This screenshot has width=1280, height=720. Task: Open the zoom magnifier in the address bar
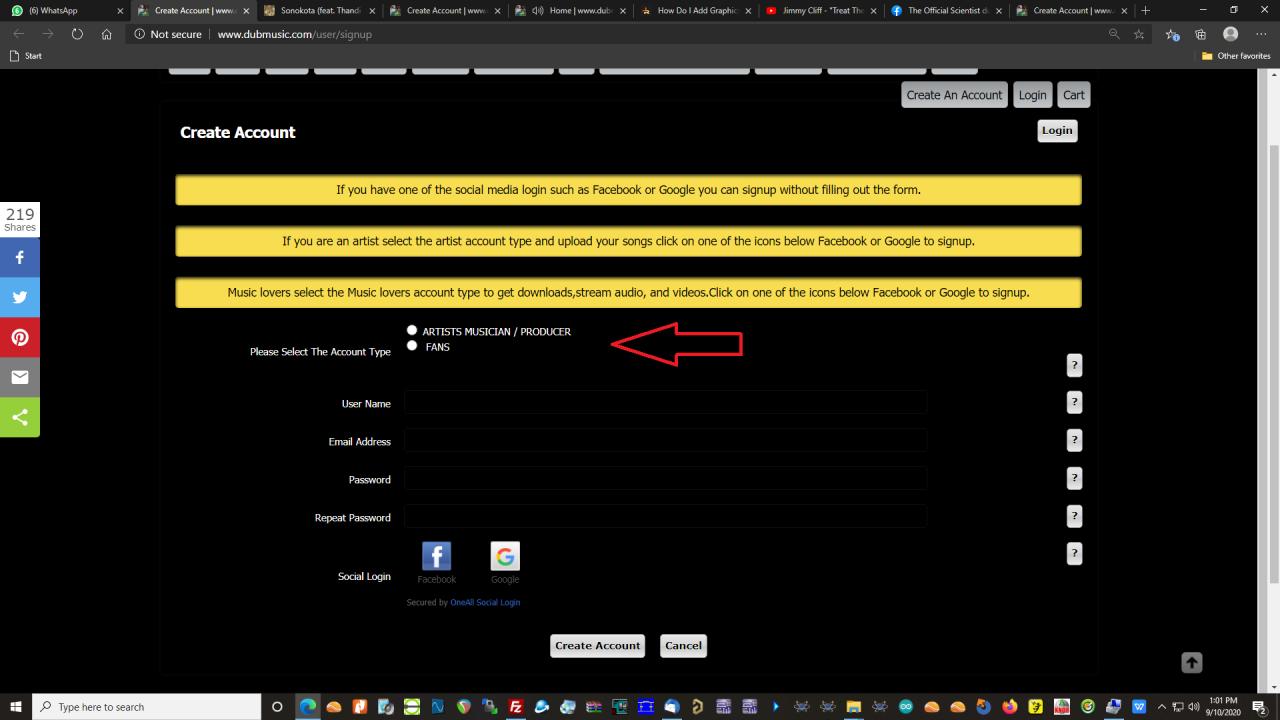(1114, 34)
